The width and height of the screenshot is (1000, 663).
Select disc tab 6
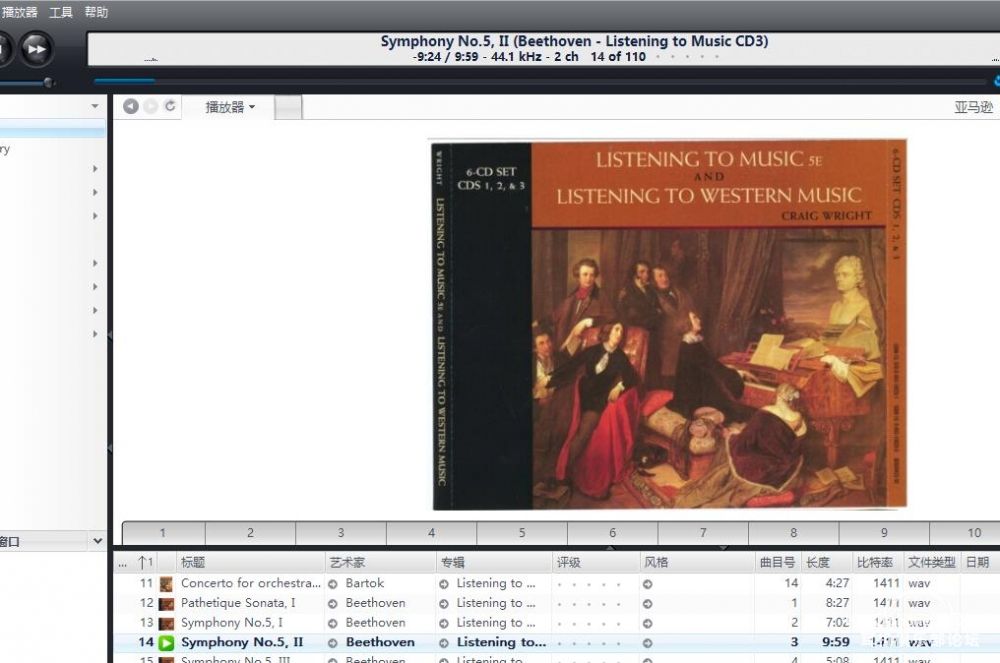point(613,532)
